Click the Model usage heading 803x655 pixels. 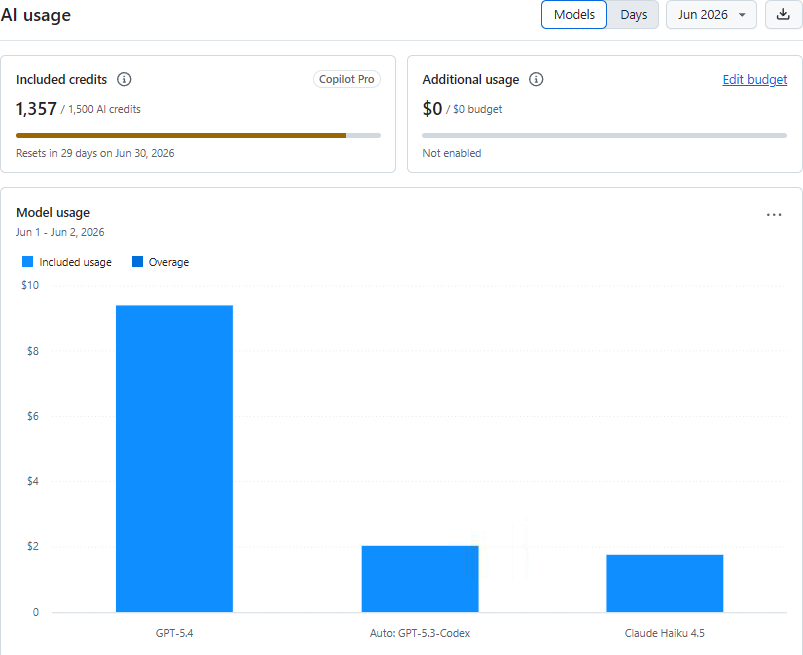(x=53, y=213)
